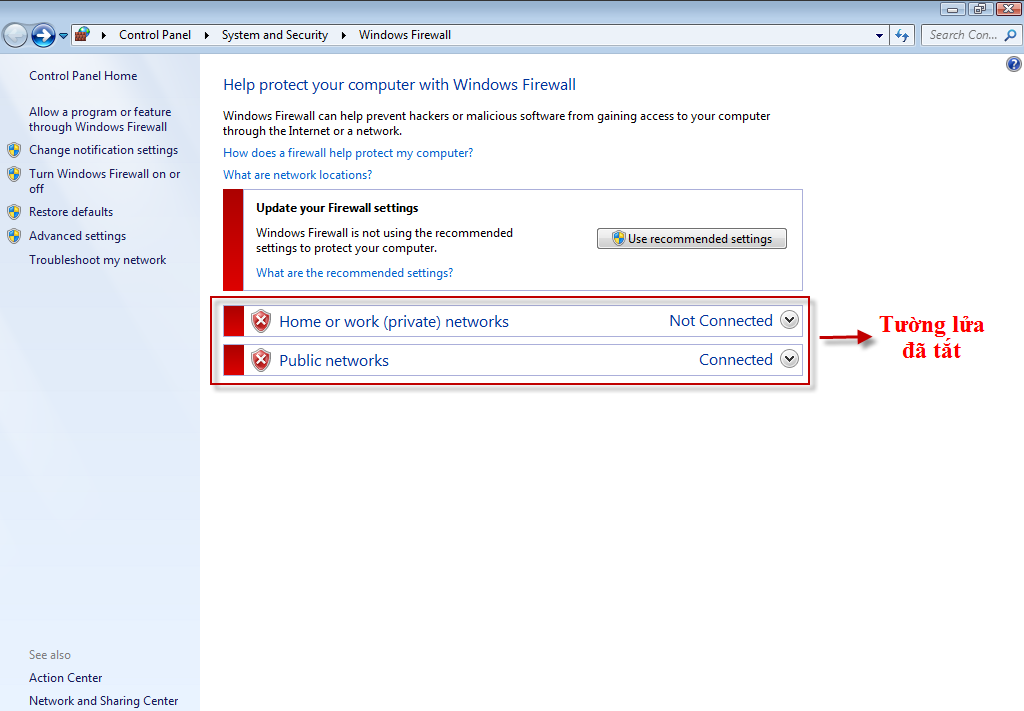Viewport: 1024px width, 711px height.
Task: Open Network and Sharing Center
Action: [103, 701]
